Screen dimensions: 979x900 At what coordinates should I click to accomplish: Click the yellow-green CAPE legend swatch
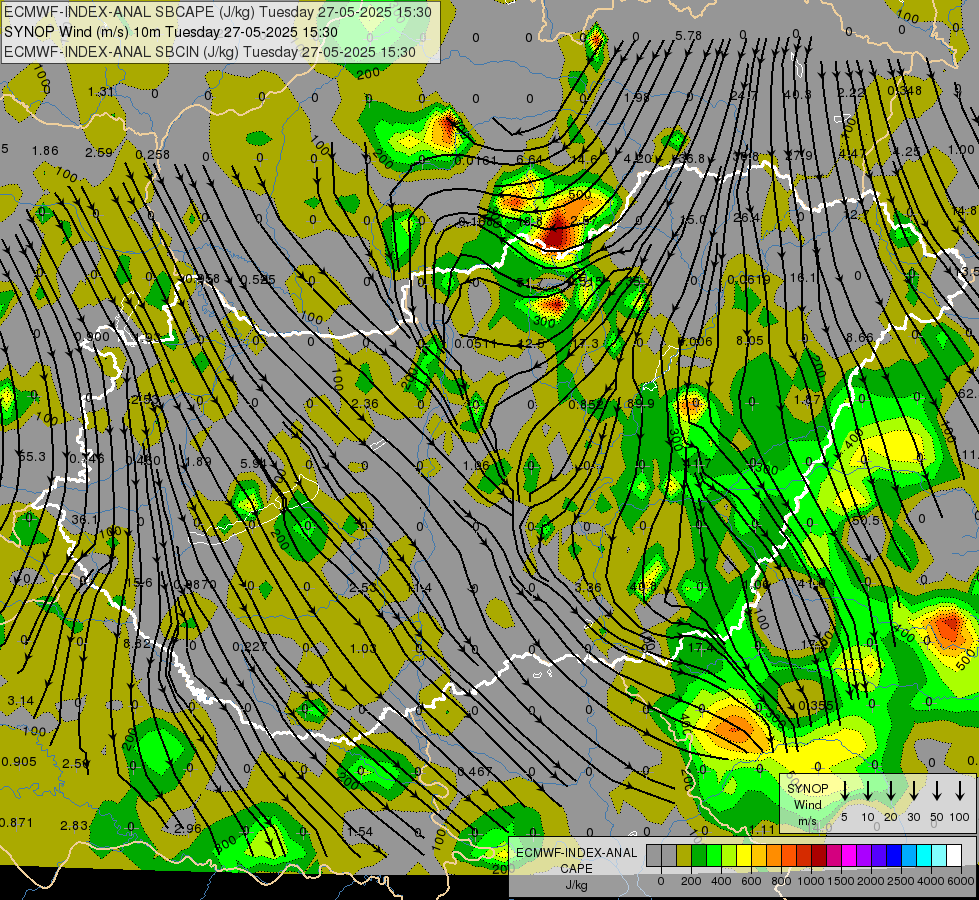729,856
